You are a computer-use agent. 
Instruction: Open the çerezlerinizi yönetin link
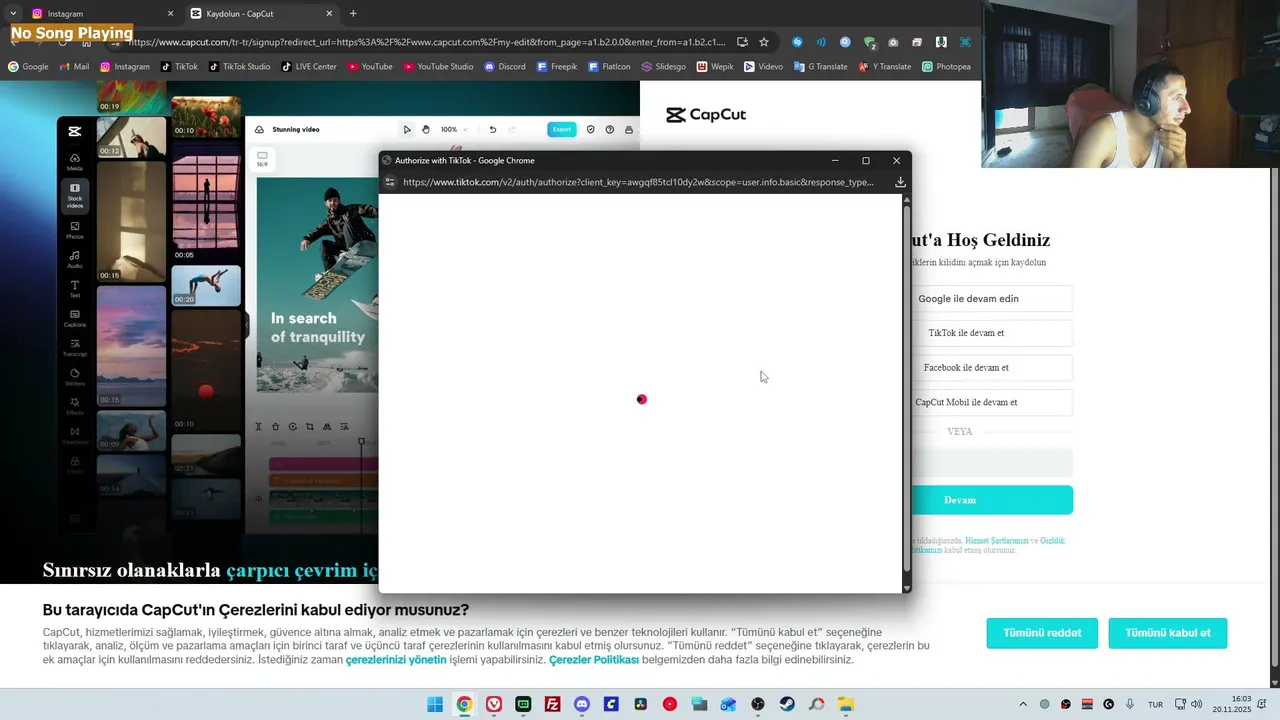point(396,660)
